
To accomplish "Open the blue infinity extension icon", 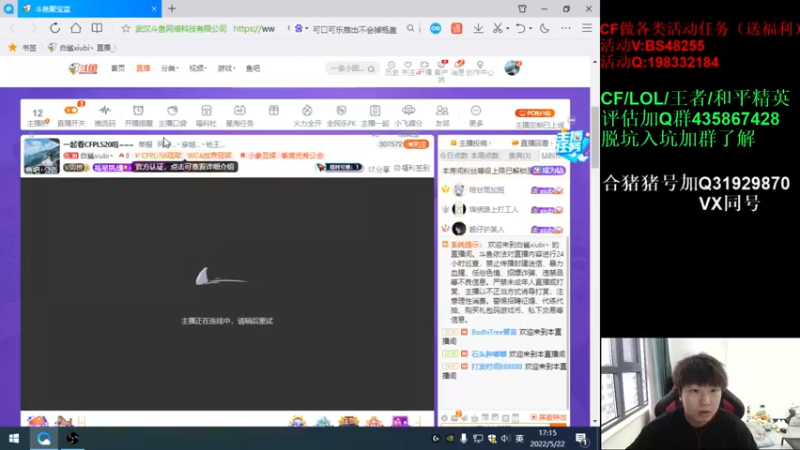I will [435, 29].
